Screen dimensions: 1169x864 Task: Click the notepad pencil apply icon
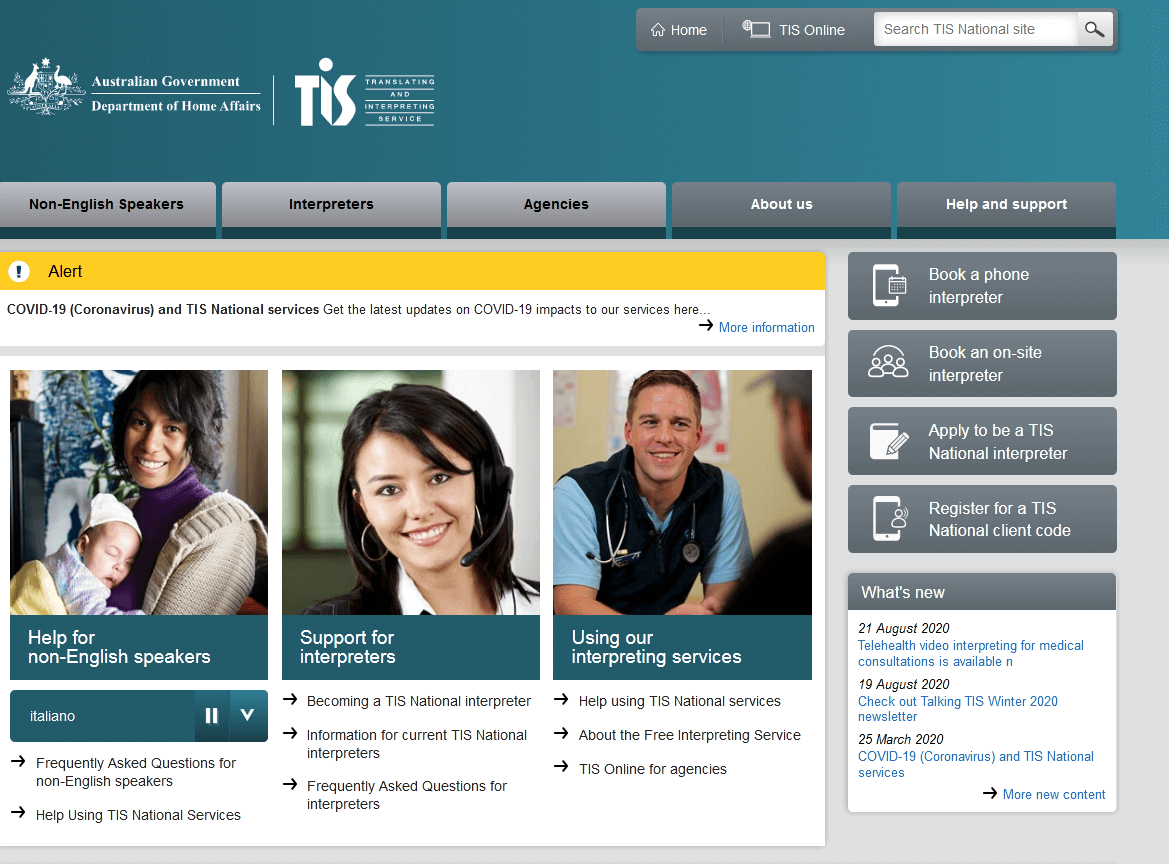point(889,441)
